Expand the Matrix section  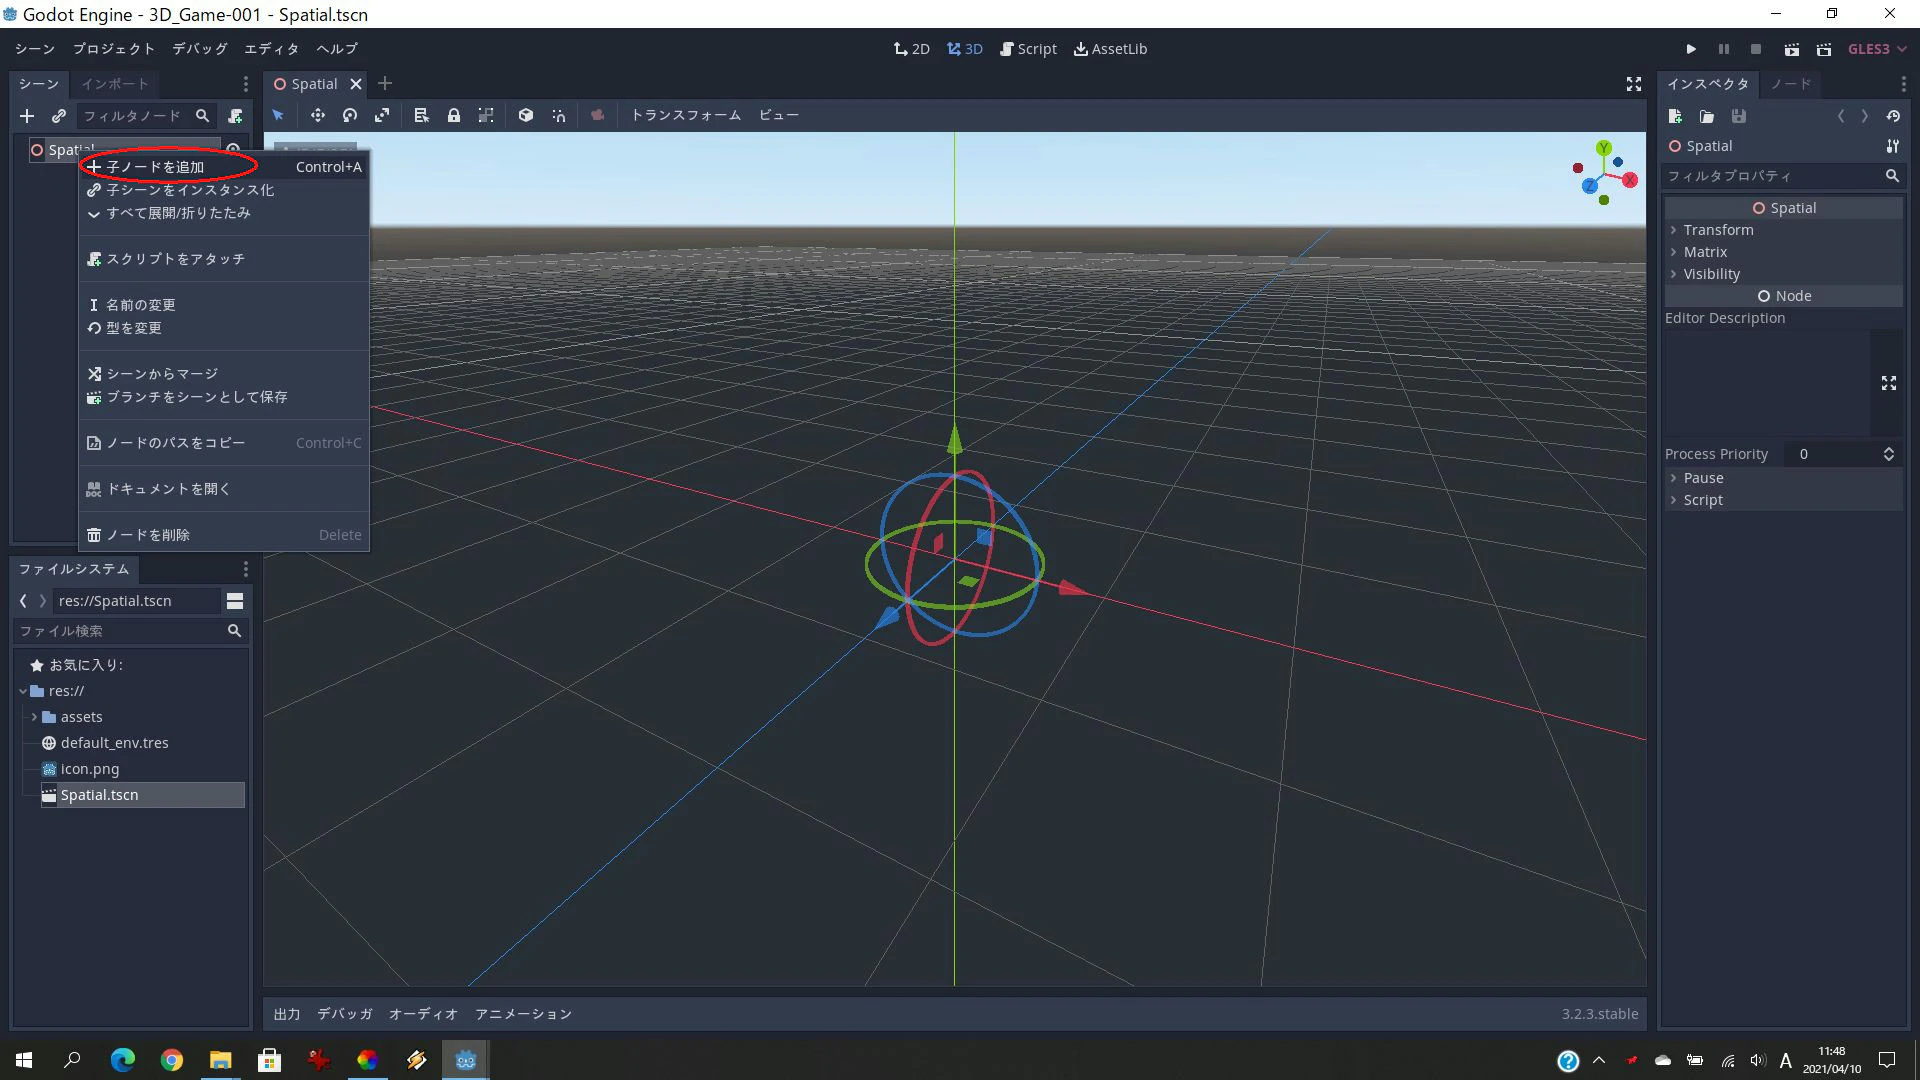point(1783,252)
